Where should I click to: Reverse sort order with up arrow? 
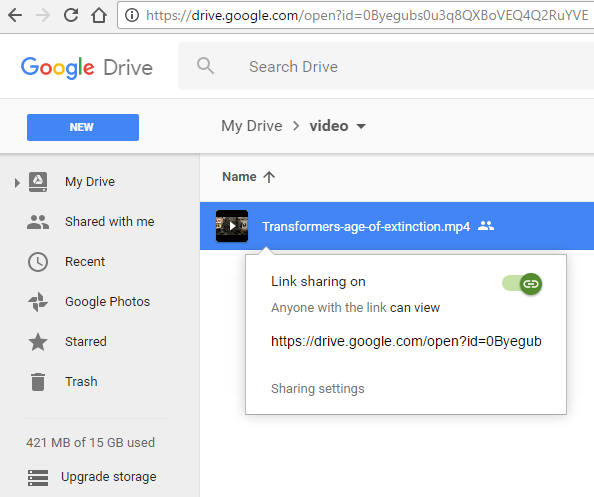click(x=269, y=177)
